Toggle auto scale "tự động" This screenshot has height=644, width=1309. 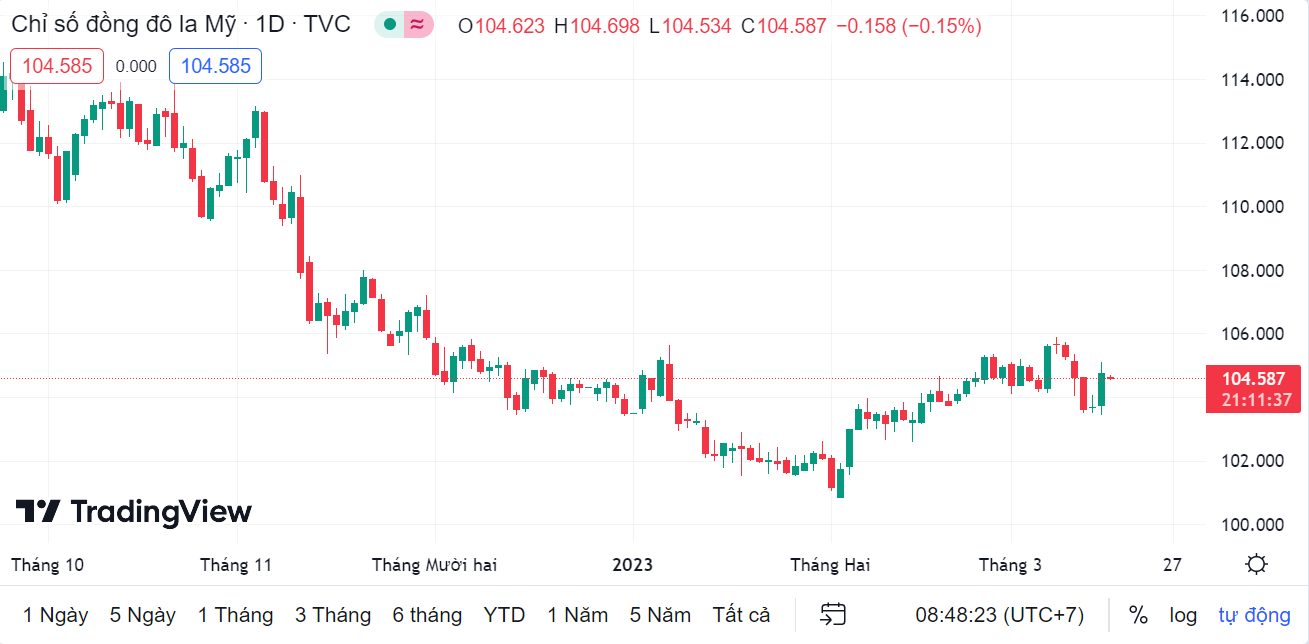point(1254,614)
